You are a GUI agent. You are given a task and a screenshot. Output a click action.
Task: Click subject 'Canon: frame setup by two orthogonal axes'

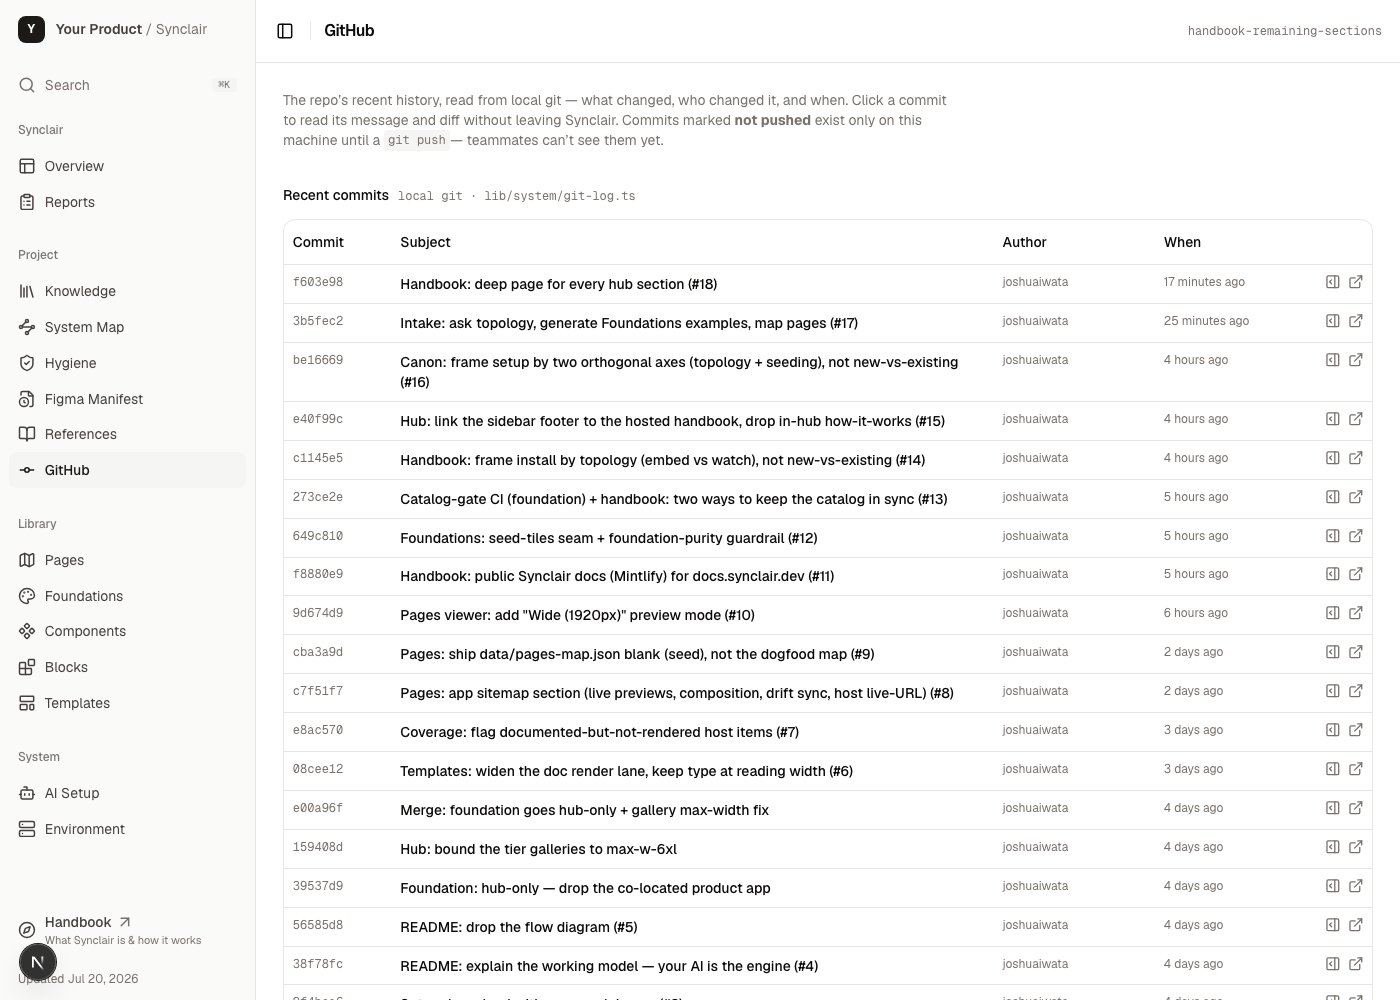point(679,372)
